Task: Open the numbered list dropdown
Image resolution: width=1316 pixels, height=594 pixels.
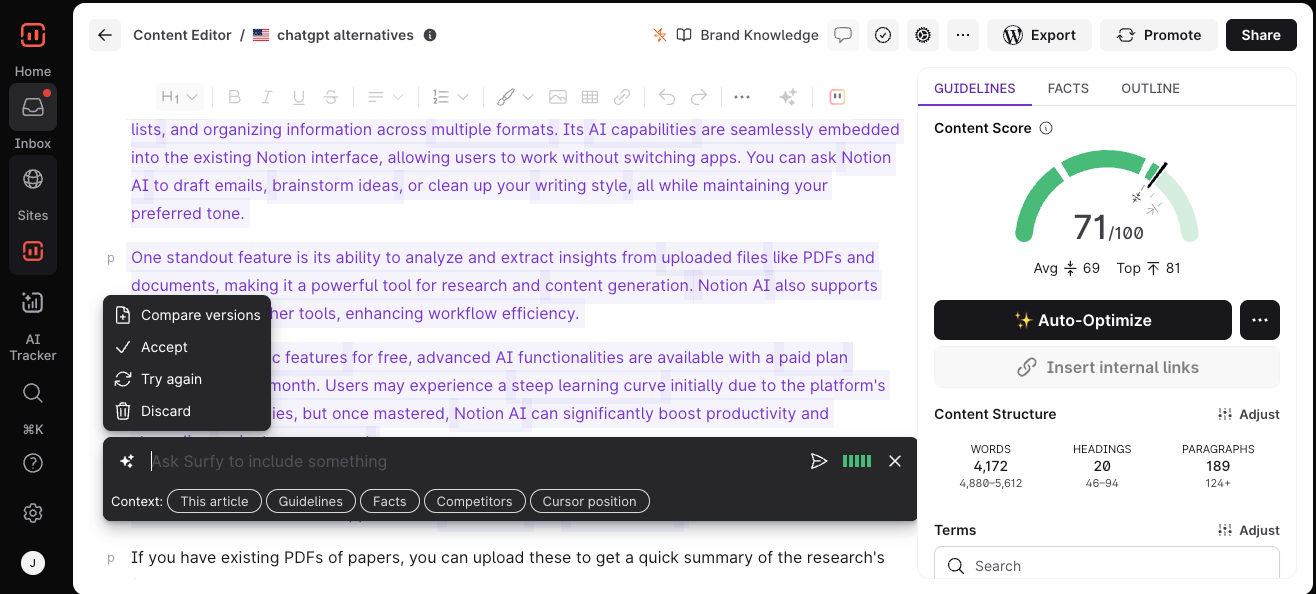Action: point(450,97)
